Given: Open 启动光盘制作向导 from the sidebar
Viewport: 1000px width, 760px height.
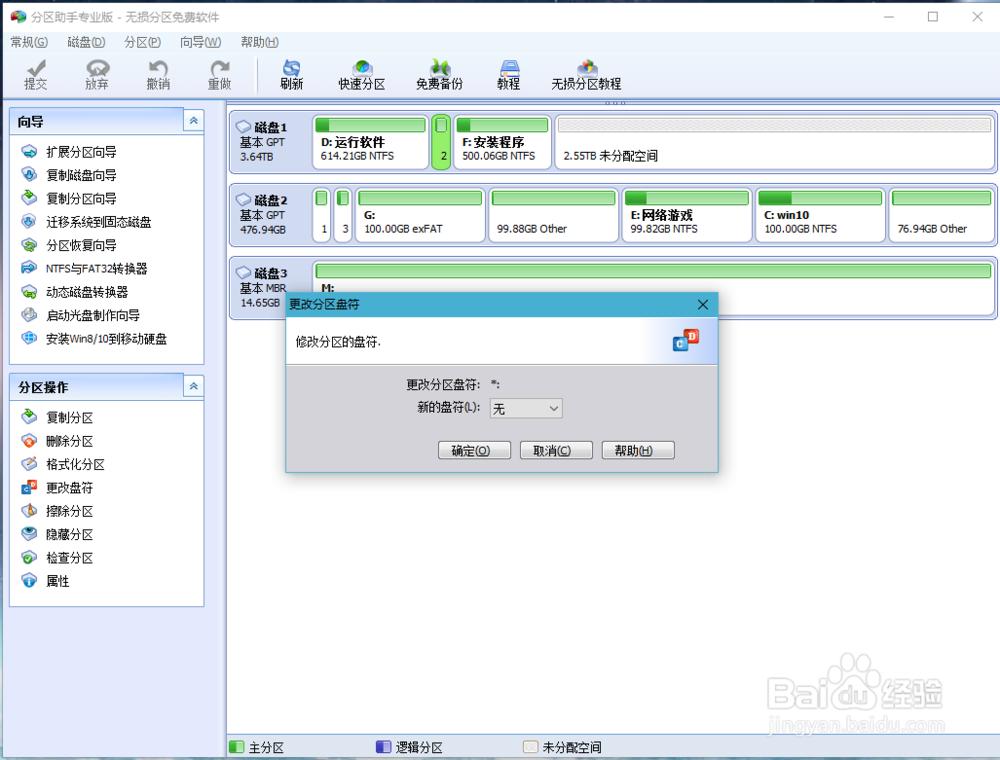Looking at the screenshot, I should click(92, 315).
